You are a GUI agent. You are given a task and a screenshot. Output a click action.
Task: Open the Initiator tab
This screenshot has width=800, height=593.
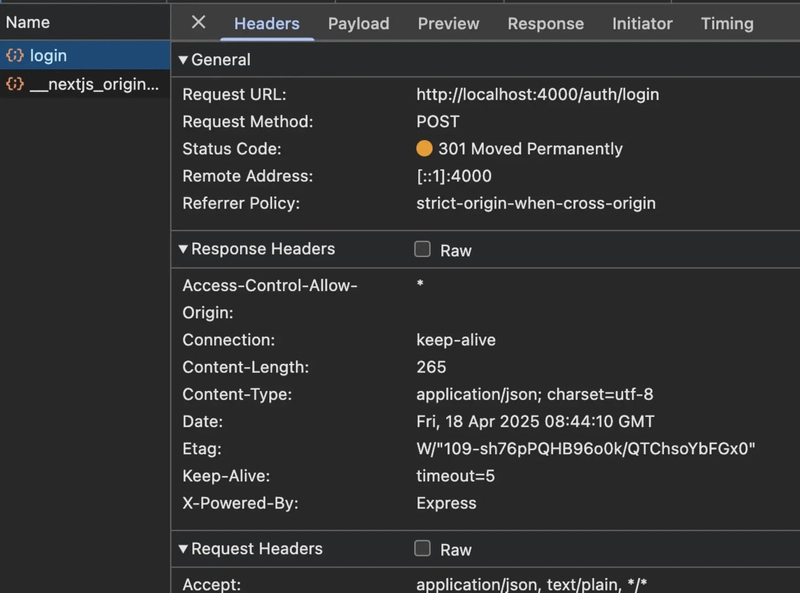pyautogui.click(x=642, y=23)
